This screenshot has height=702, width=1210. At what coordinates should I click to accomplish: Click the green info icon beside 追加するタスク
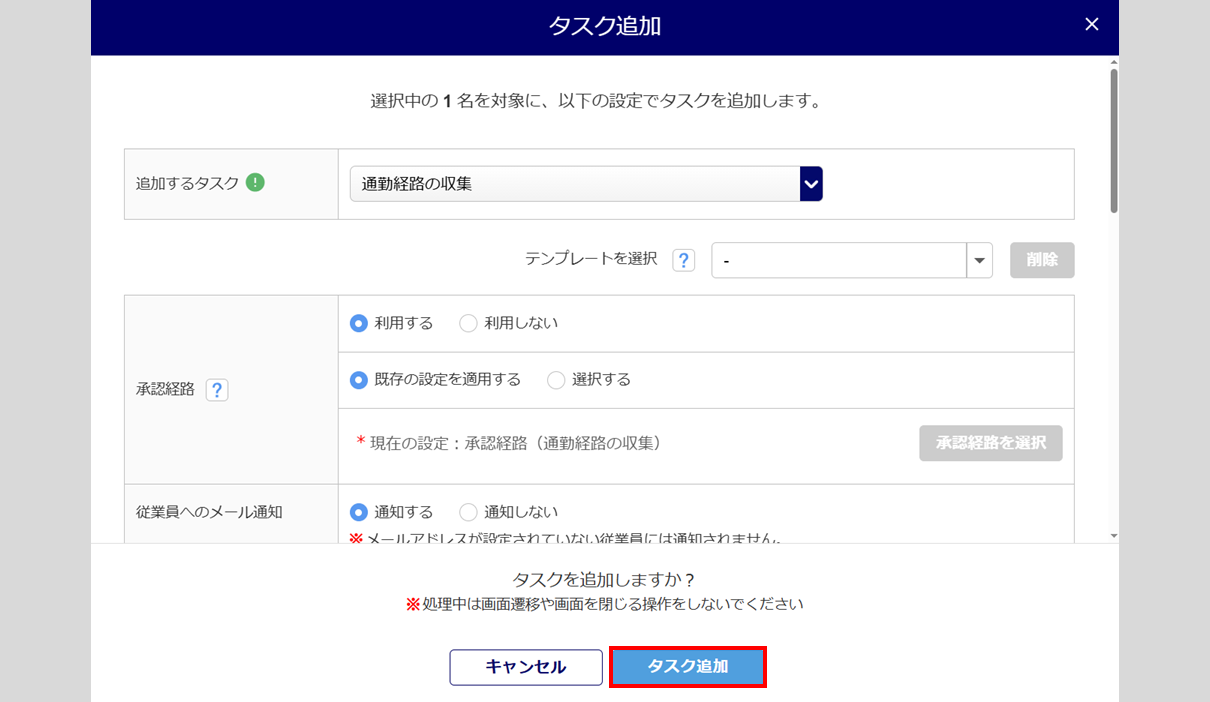(255, 183)
